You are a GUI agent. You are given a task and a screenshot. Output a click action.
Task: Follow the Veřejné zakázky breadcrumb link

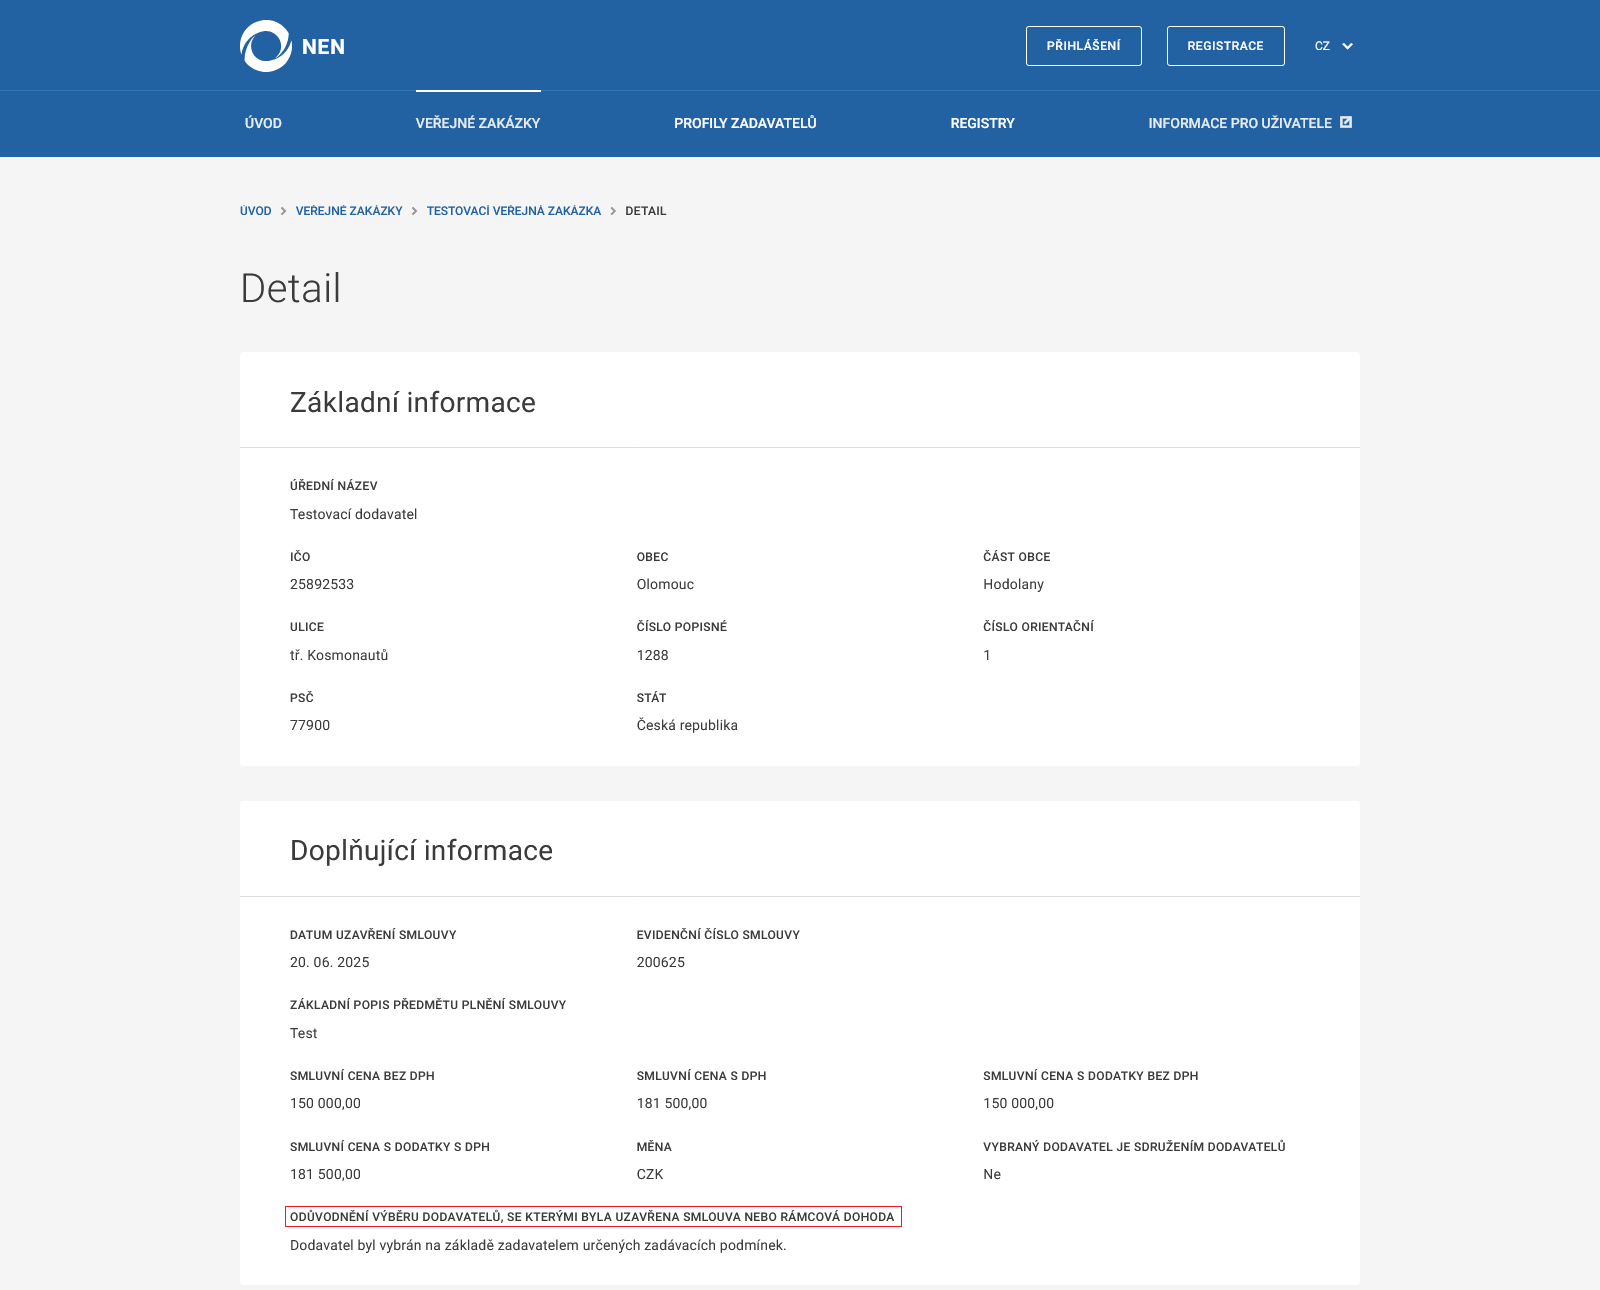coord(349,211)
